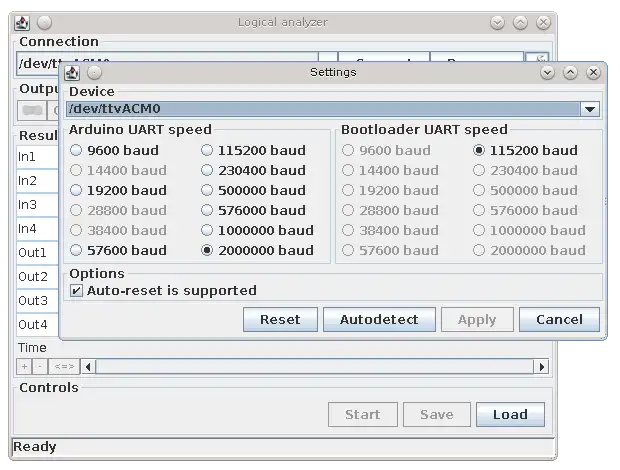Click the right arrow of the time scrollbar

coord(541,367)
